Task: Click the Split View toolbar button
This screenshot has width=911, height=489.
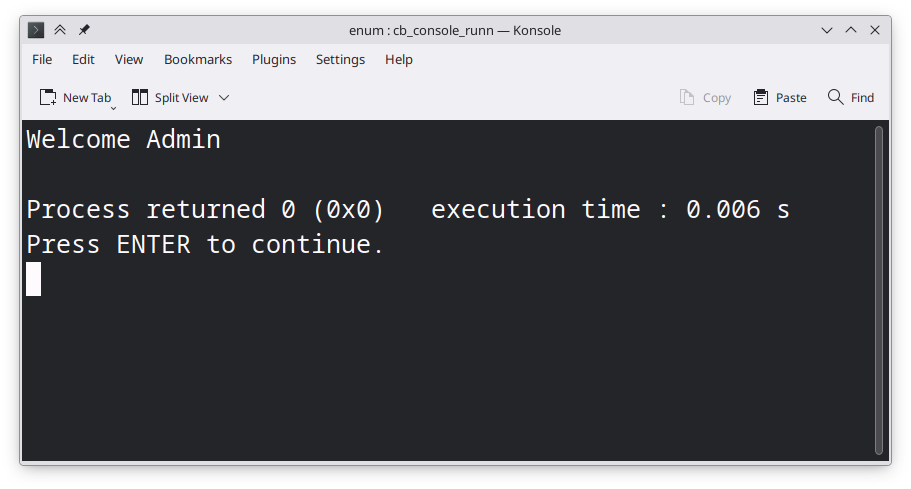Action: click(170, 97)
